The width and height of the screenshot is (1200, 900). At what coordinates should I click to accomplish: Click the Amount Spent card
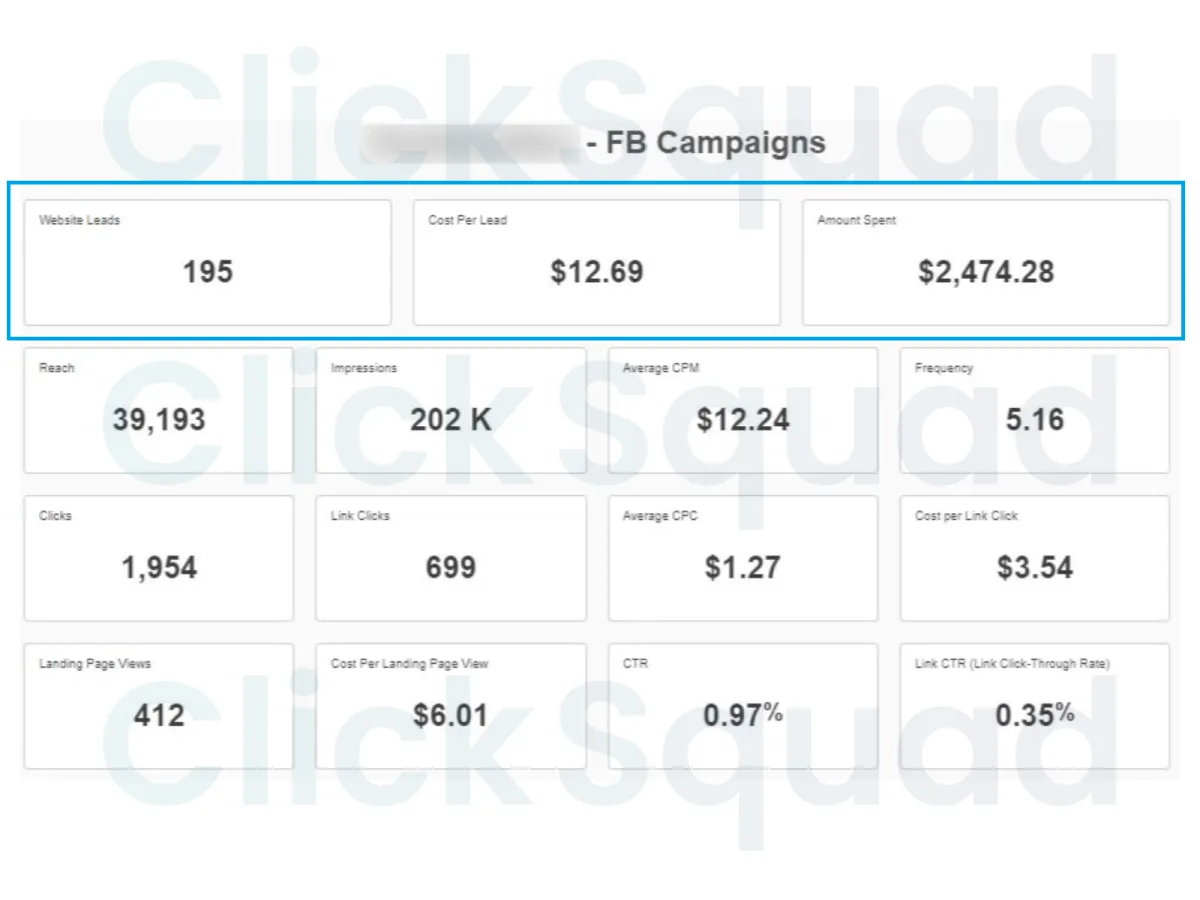tap(986, 262)
